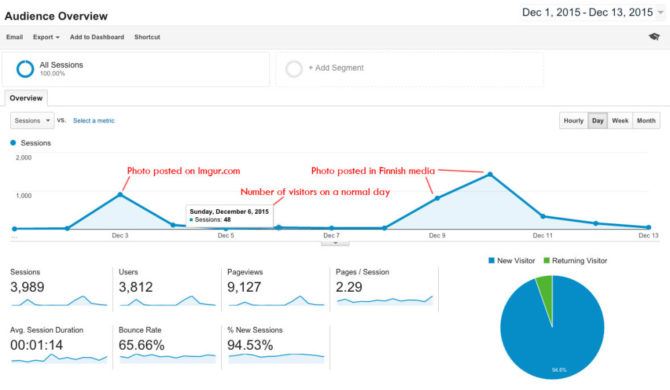Click the + Add Segment button
670x390 pixels.
click(x=336, y=67)
